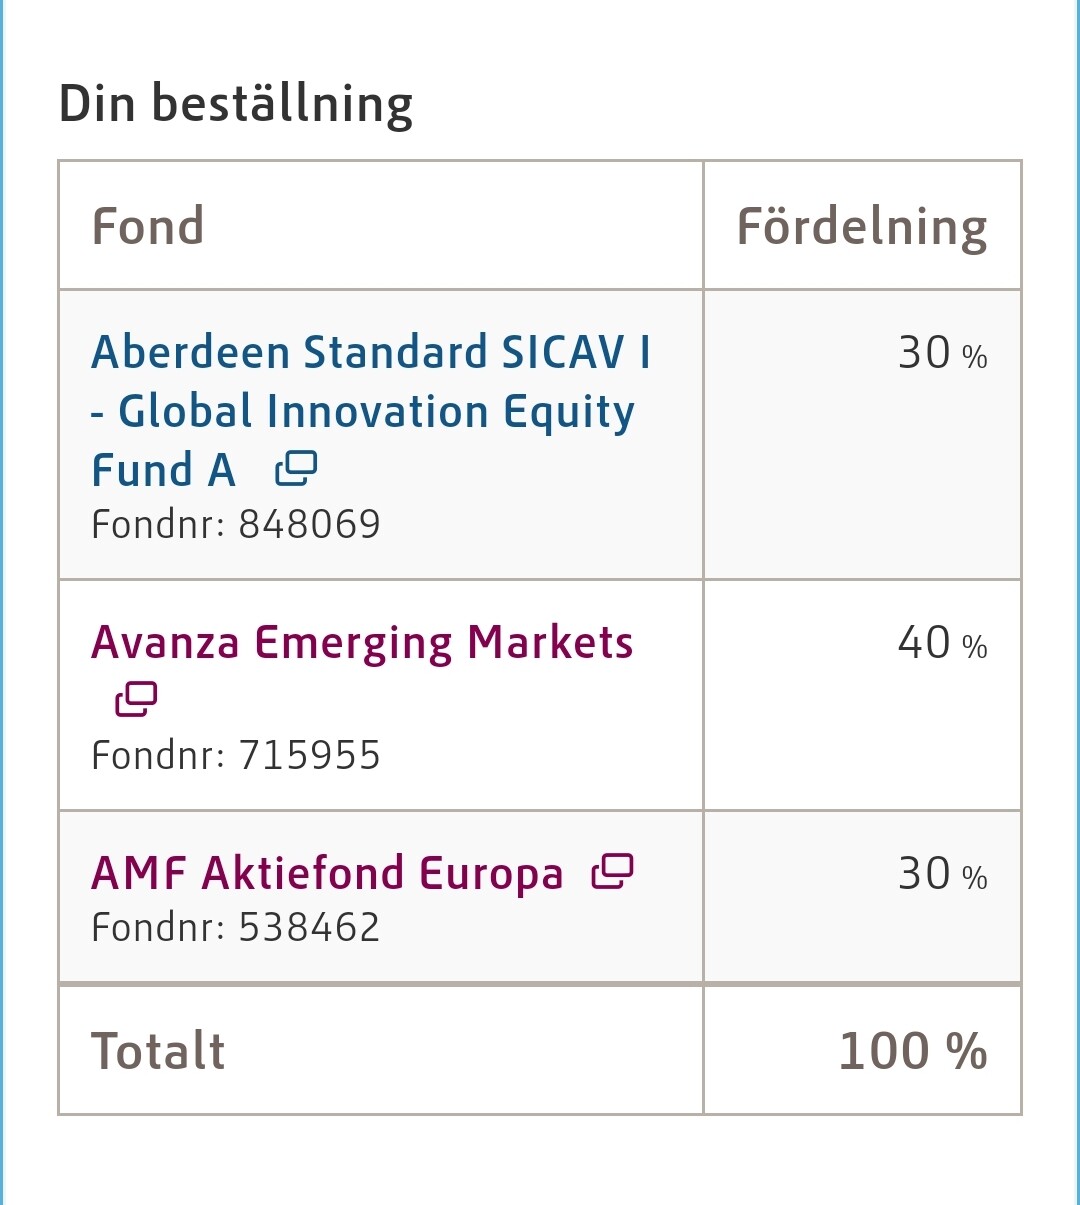Click the 100 % total value
Image resolution: width=1080 pixels, height=1205 pixels.
[912, 1051]
